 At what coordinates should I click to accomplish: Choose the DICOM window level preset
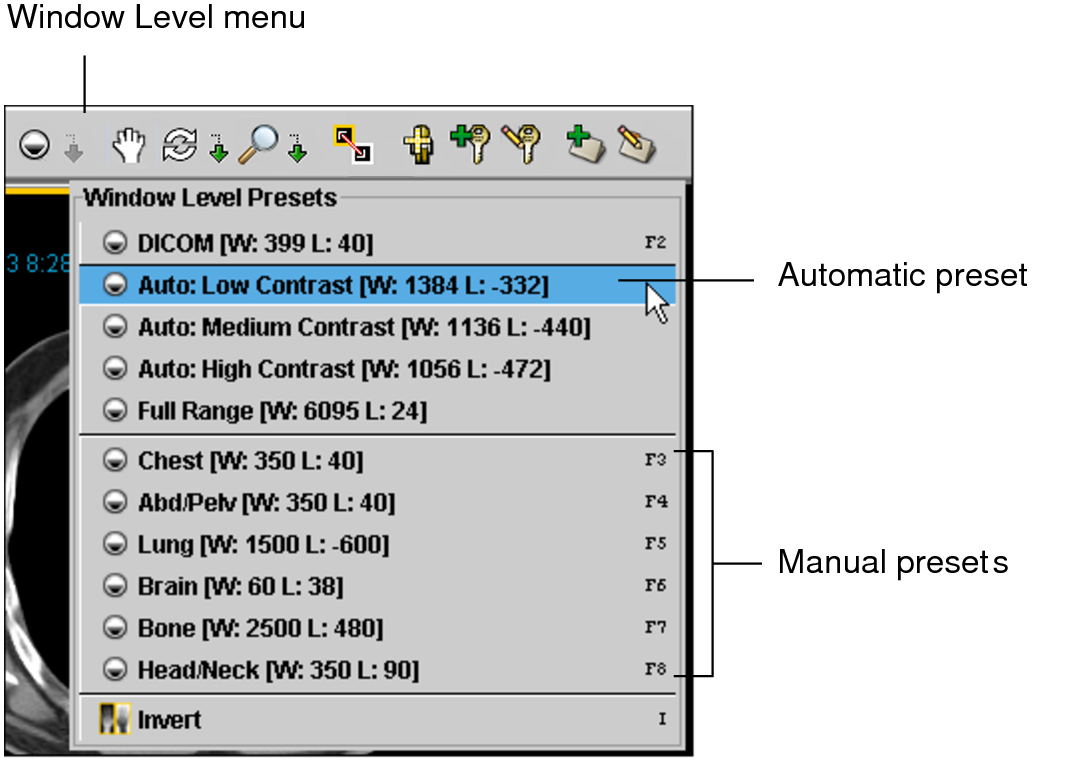click(255, 243)
